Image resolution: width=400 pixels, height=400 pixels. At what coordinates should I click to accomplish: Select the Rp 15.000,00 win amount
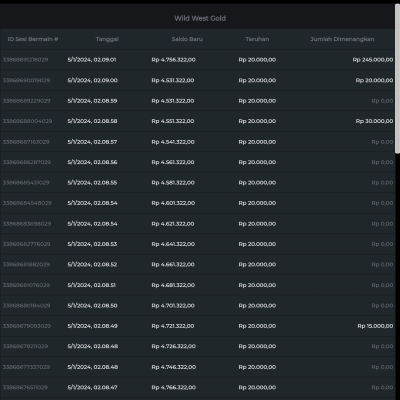click(x=375, y=326)
